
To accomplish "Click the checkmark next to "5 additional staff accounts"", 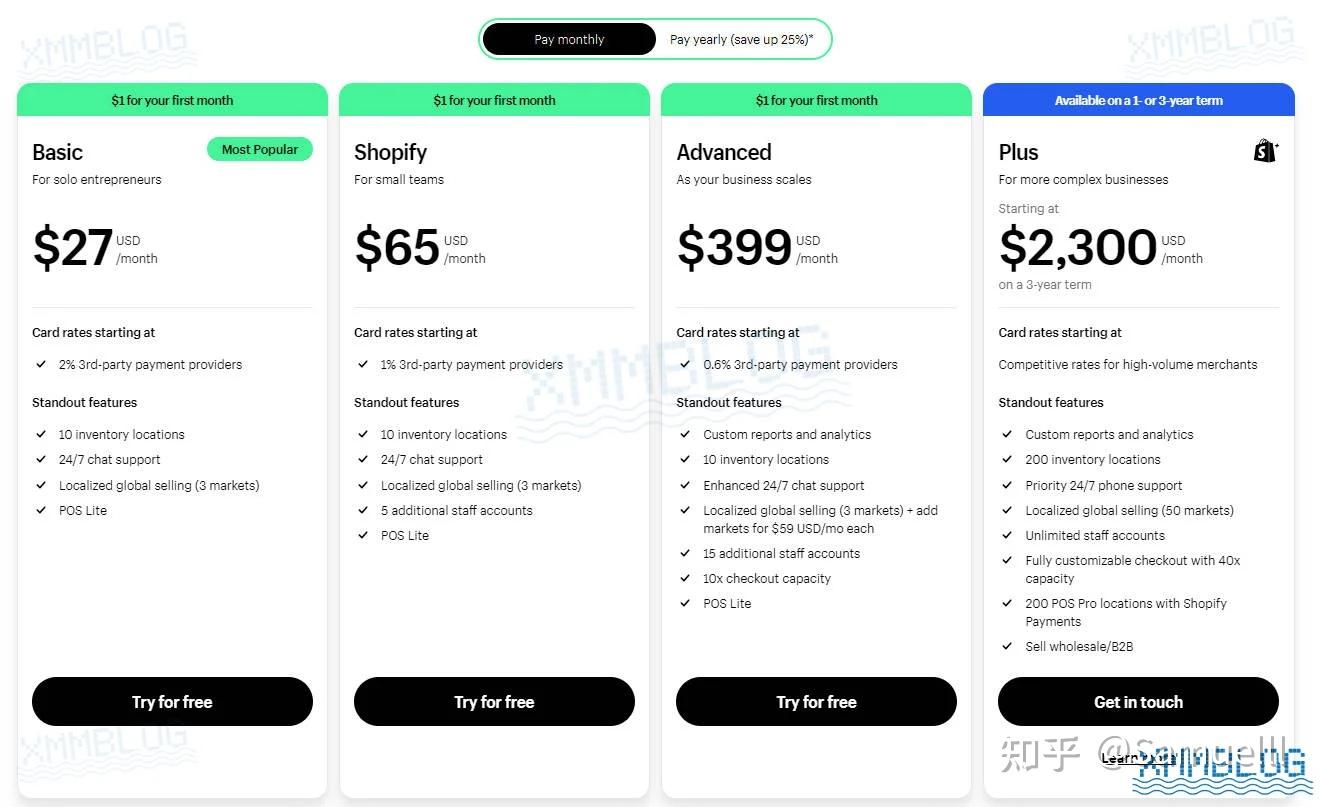I will pos(363,510).
